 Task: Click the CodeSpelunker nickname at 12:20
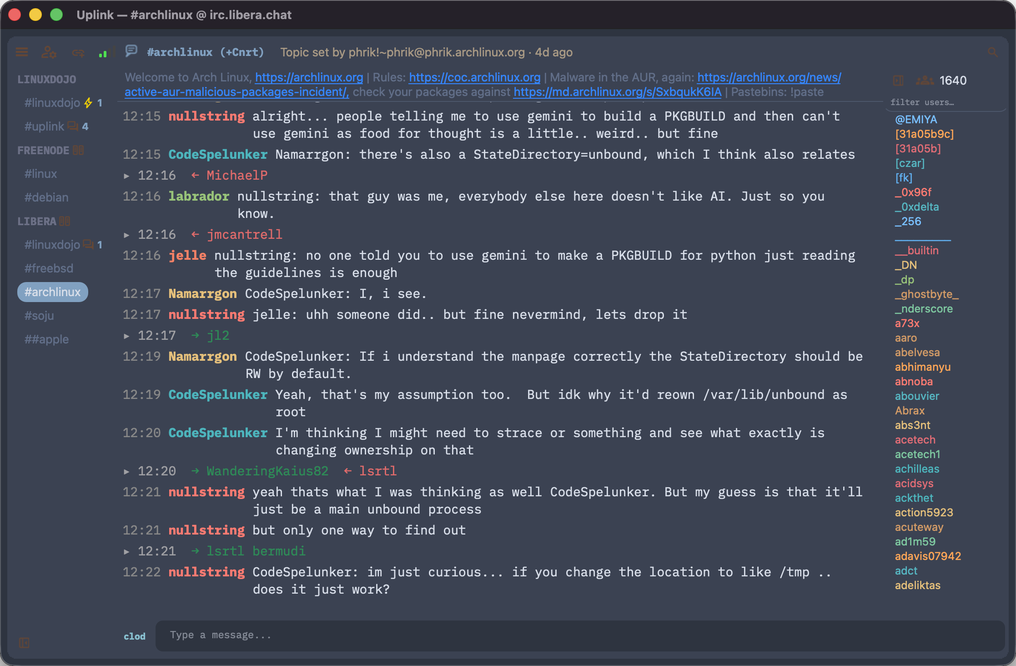[x=218, y=433]
